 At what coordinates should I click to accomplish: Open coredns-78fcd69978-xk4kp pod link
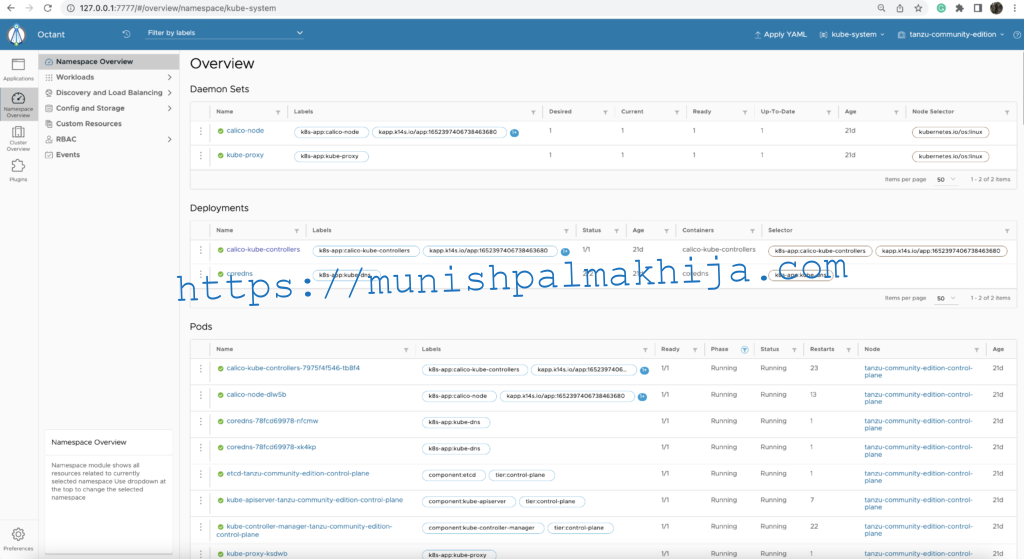point(271,447)
